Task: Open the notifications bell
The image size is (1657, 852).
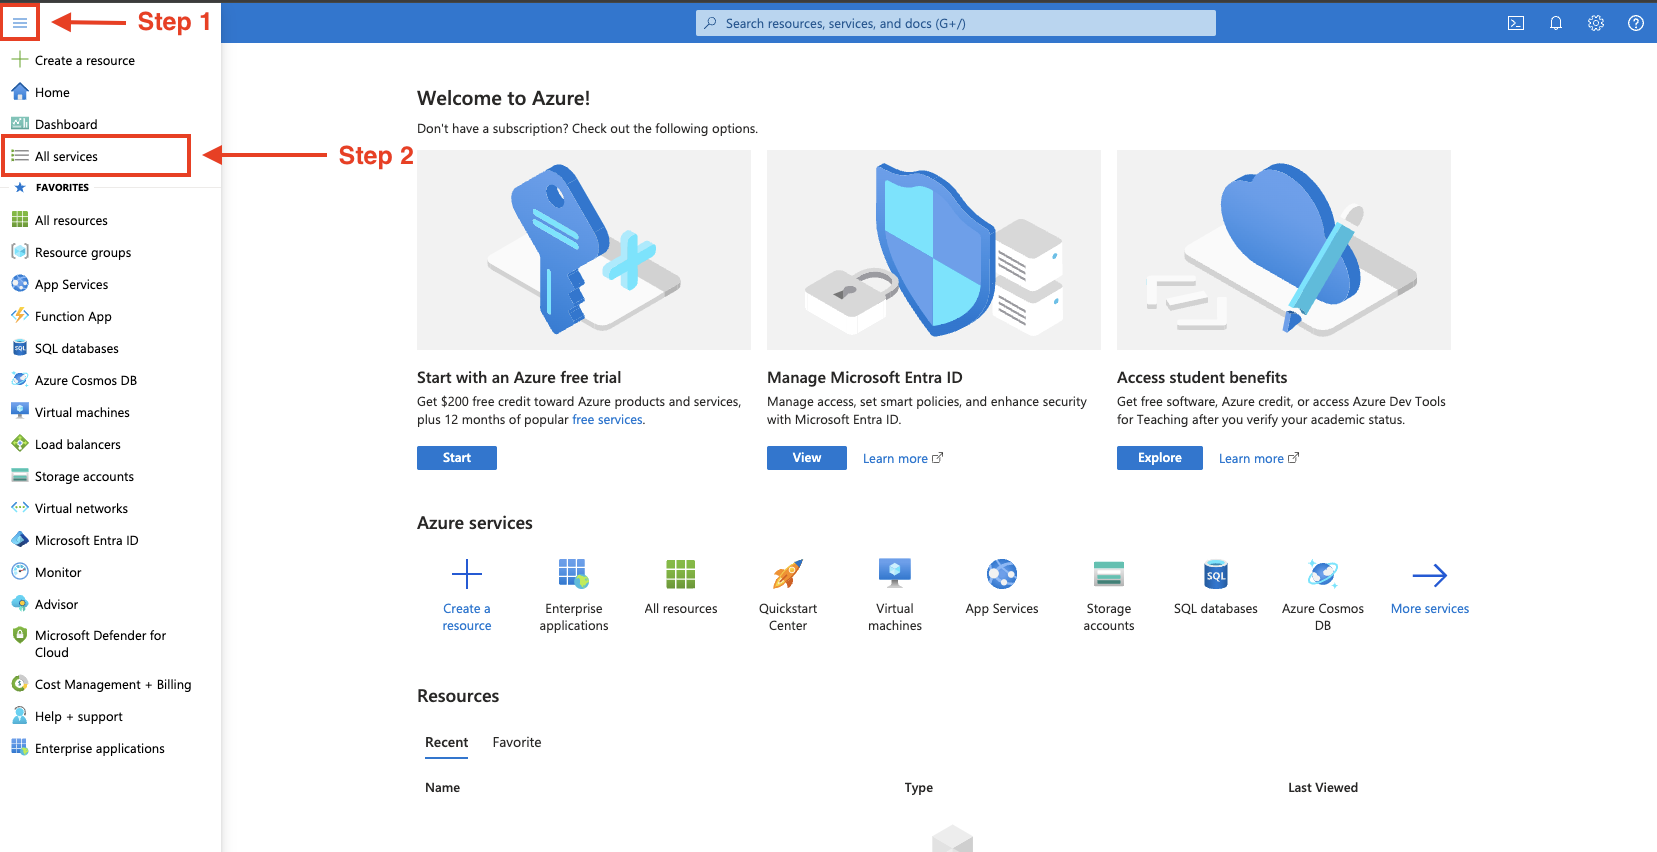Action: coord(1556,23)
